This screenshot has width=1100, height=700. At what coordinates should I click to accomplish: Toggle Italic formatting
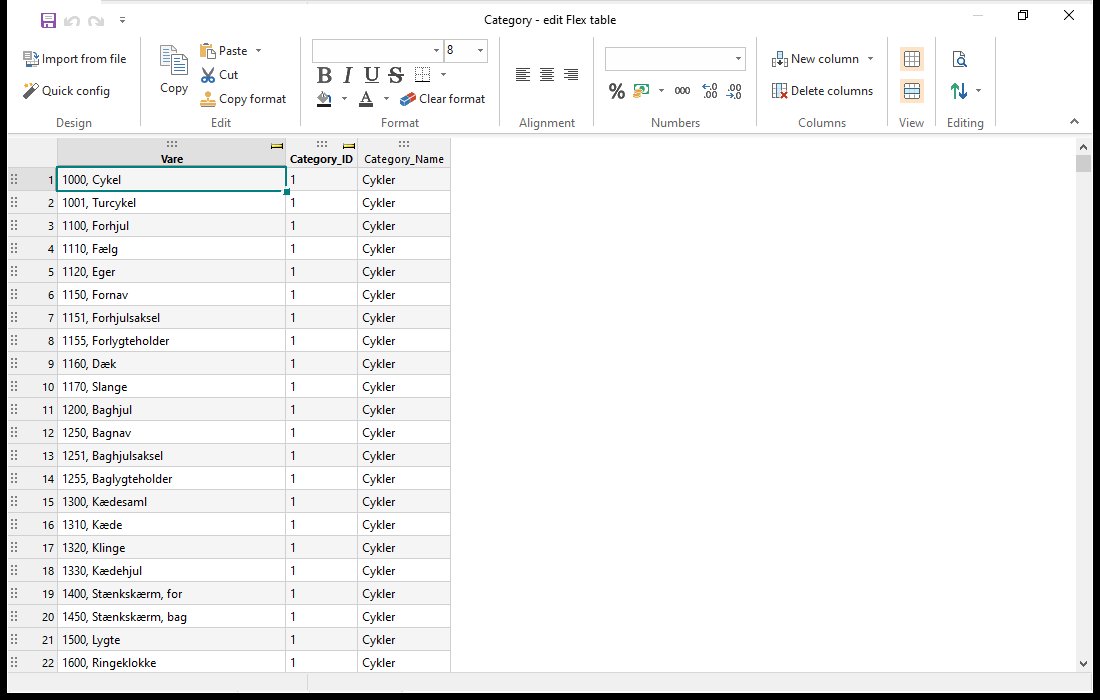[x=348, y=74]
